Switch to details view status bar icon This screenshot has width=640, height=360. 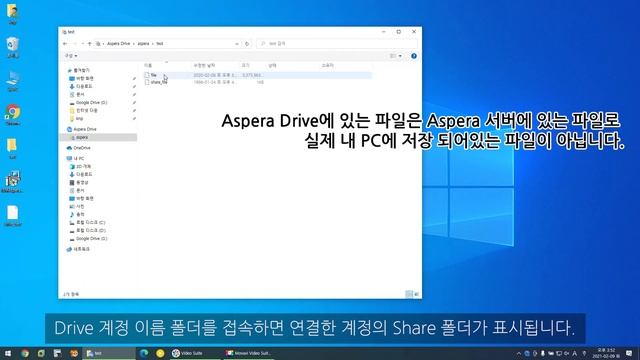click(x=409, y=294)
